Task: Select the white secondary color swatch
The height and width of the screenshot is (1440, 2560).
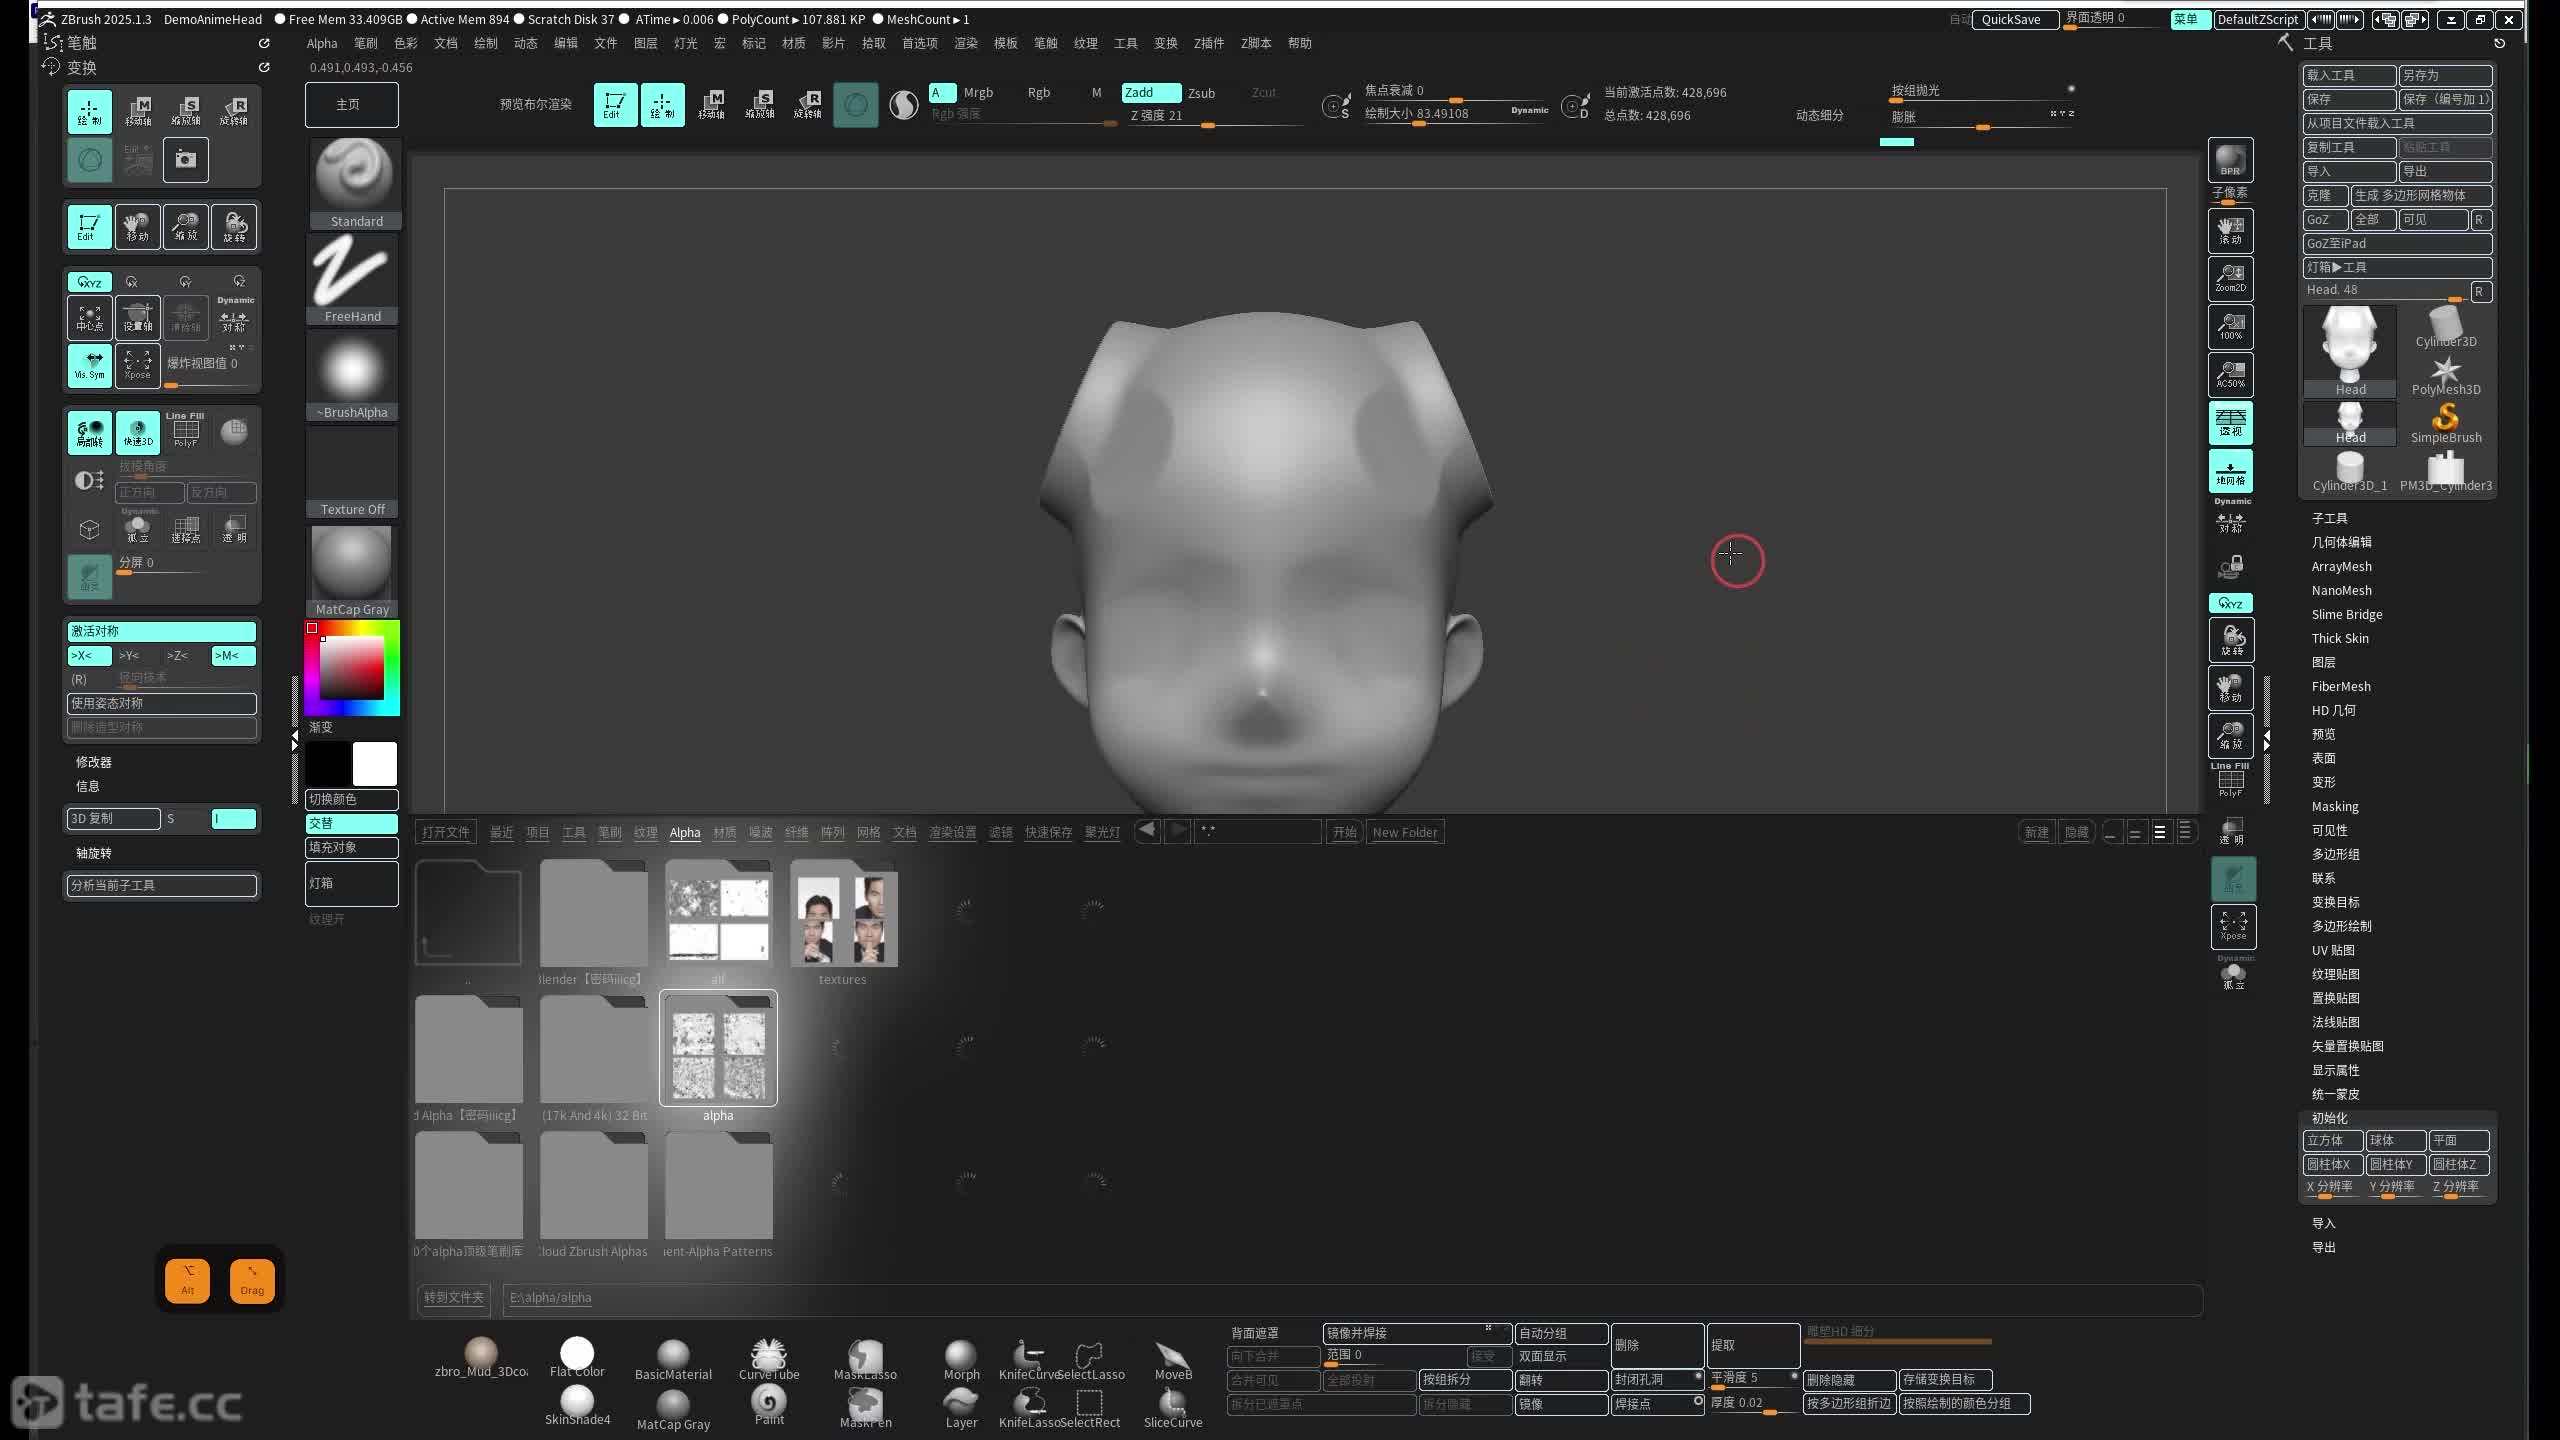Action: [x=375, y=764]
